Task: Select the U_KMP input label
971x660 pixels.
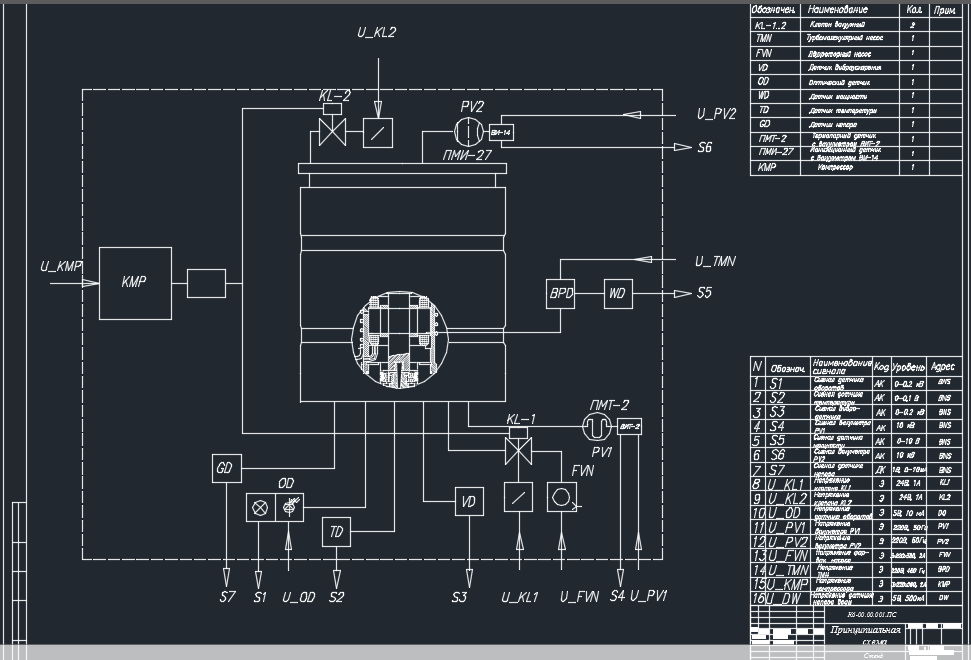Action: coord(61,265)
